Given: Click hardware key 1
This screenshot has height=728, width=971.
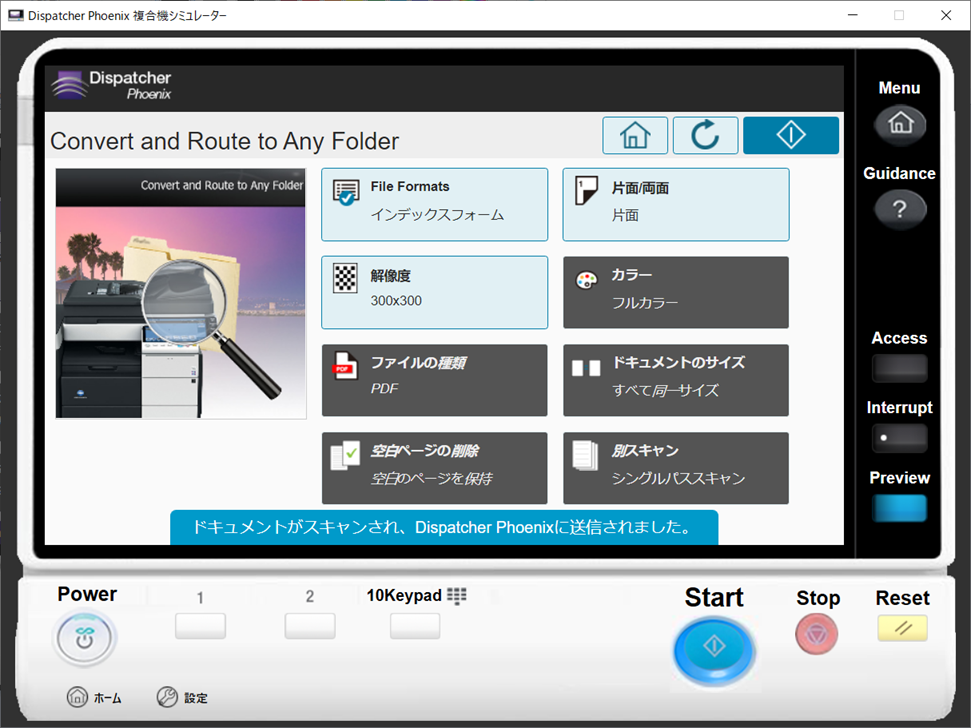Looking at the screenshot, I should pyautogui.click(x=200, y=626).
